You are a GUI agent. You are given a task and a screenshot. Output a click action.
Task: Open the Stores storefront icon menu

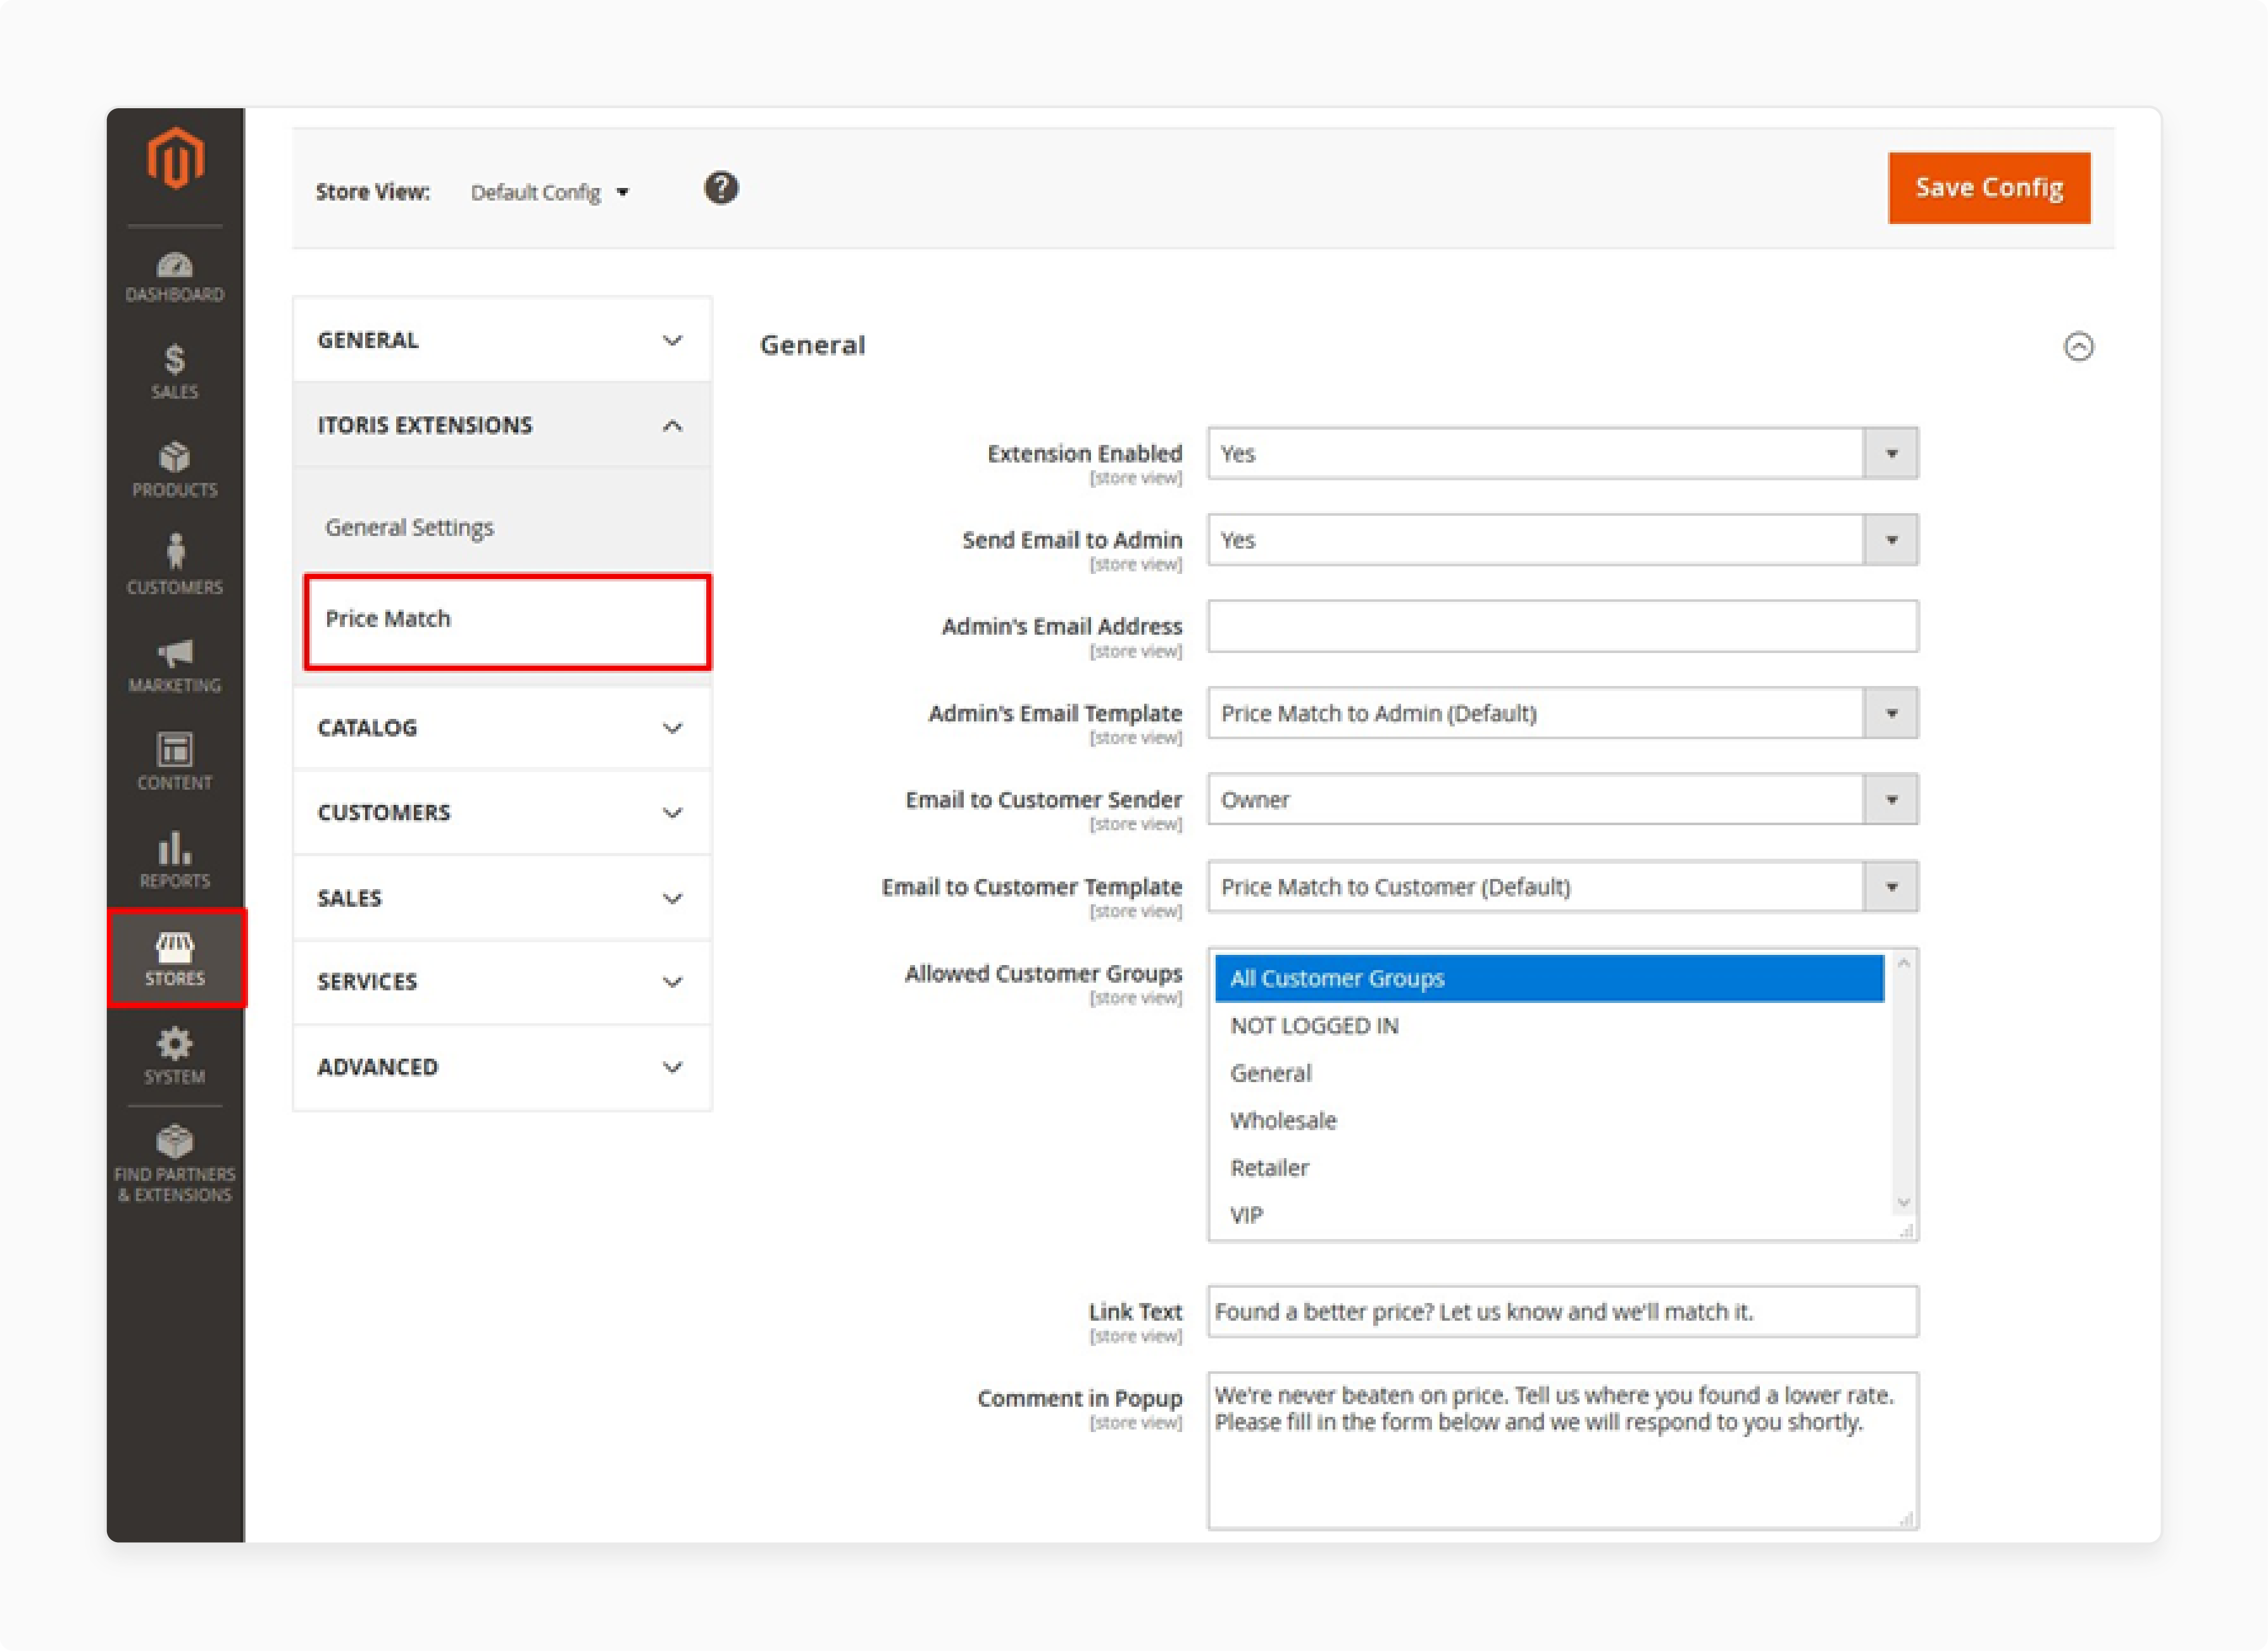pos(176,958)
